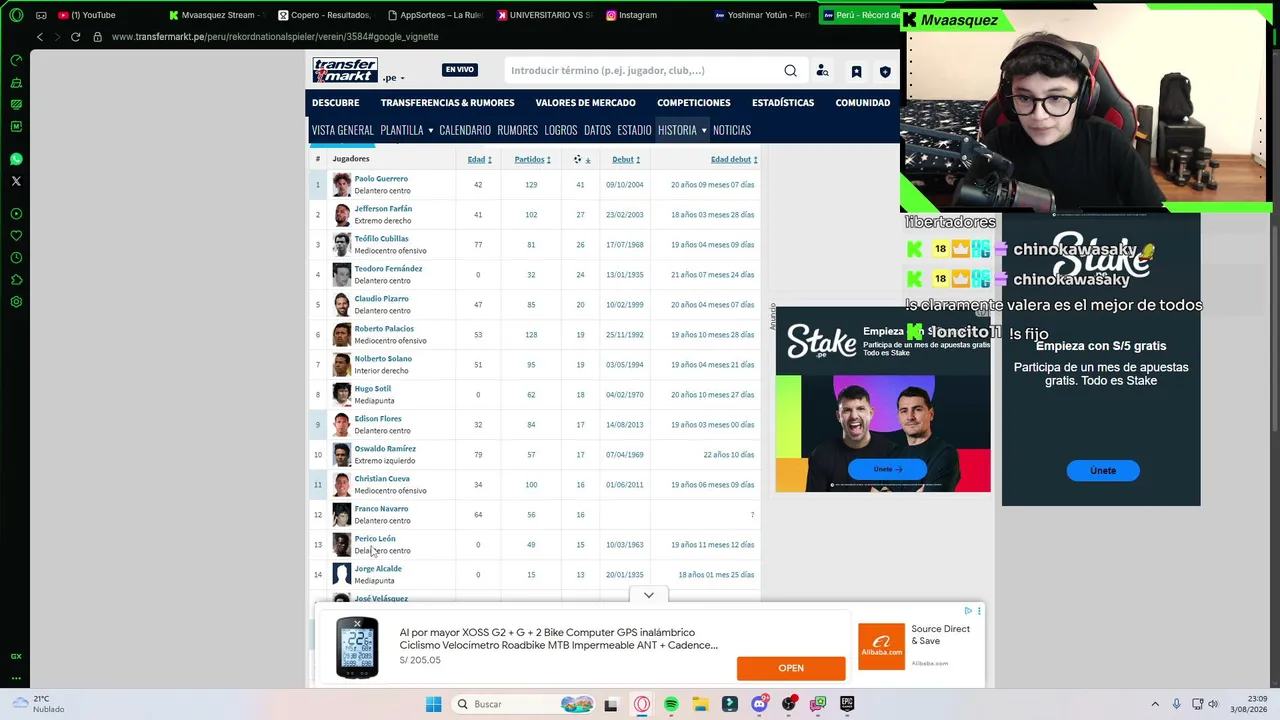Open Paolo Guerrero's player profile

pyautogui.click(x=381, y=179)
